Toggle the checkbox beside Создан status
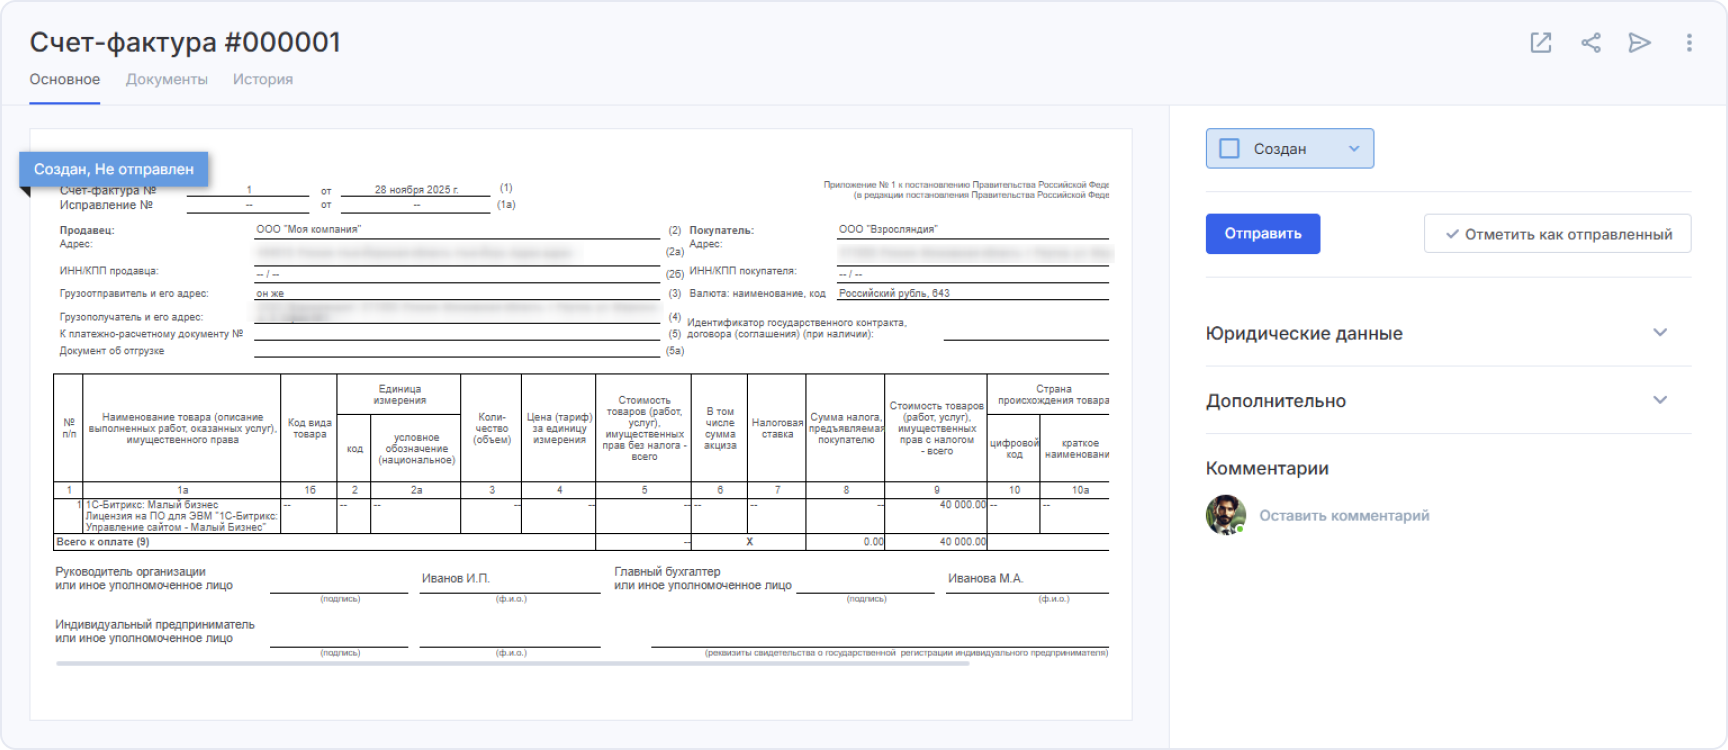Image resolution: width=1728 pixels, height=750 pixels. (x=1230, y=149)
